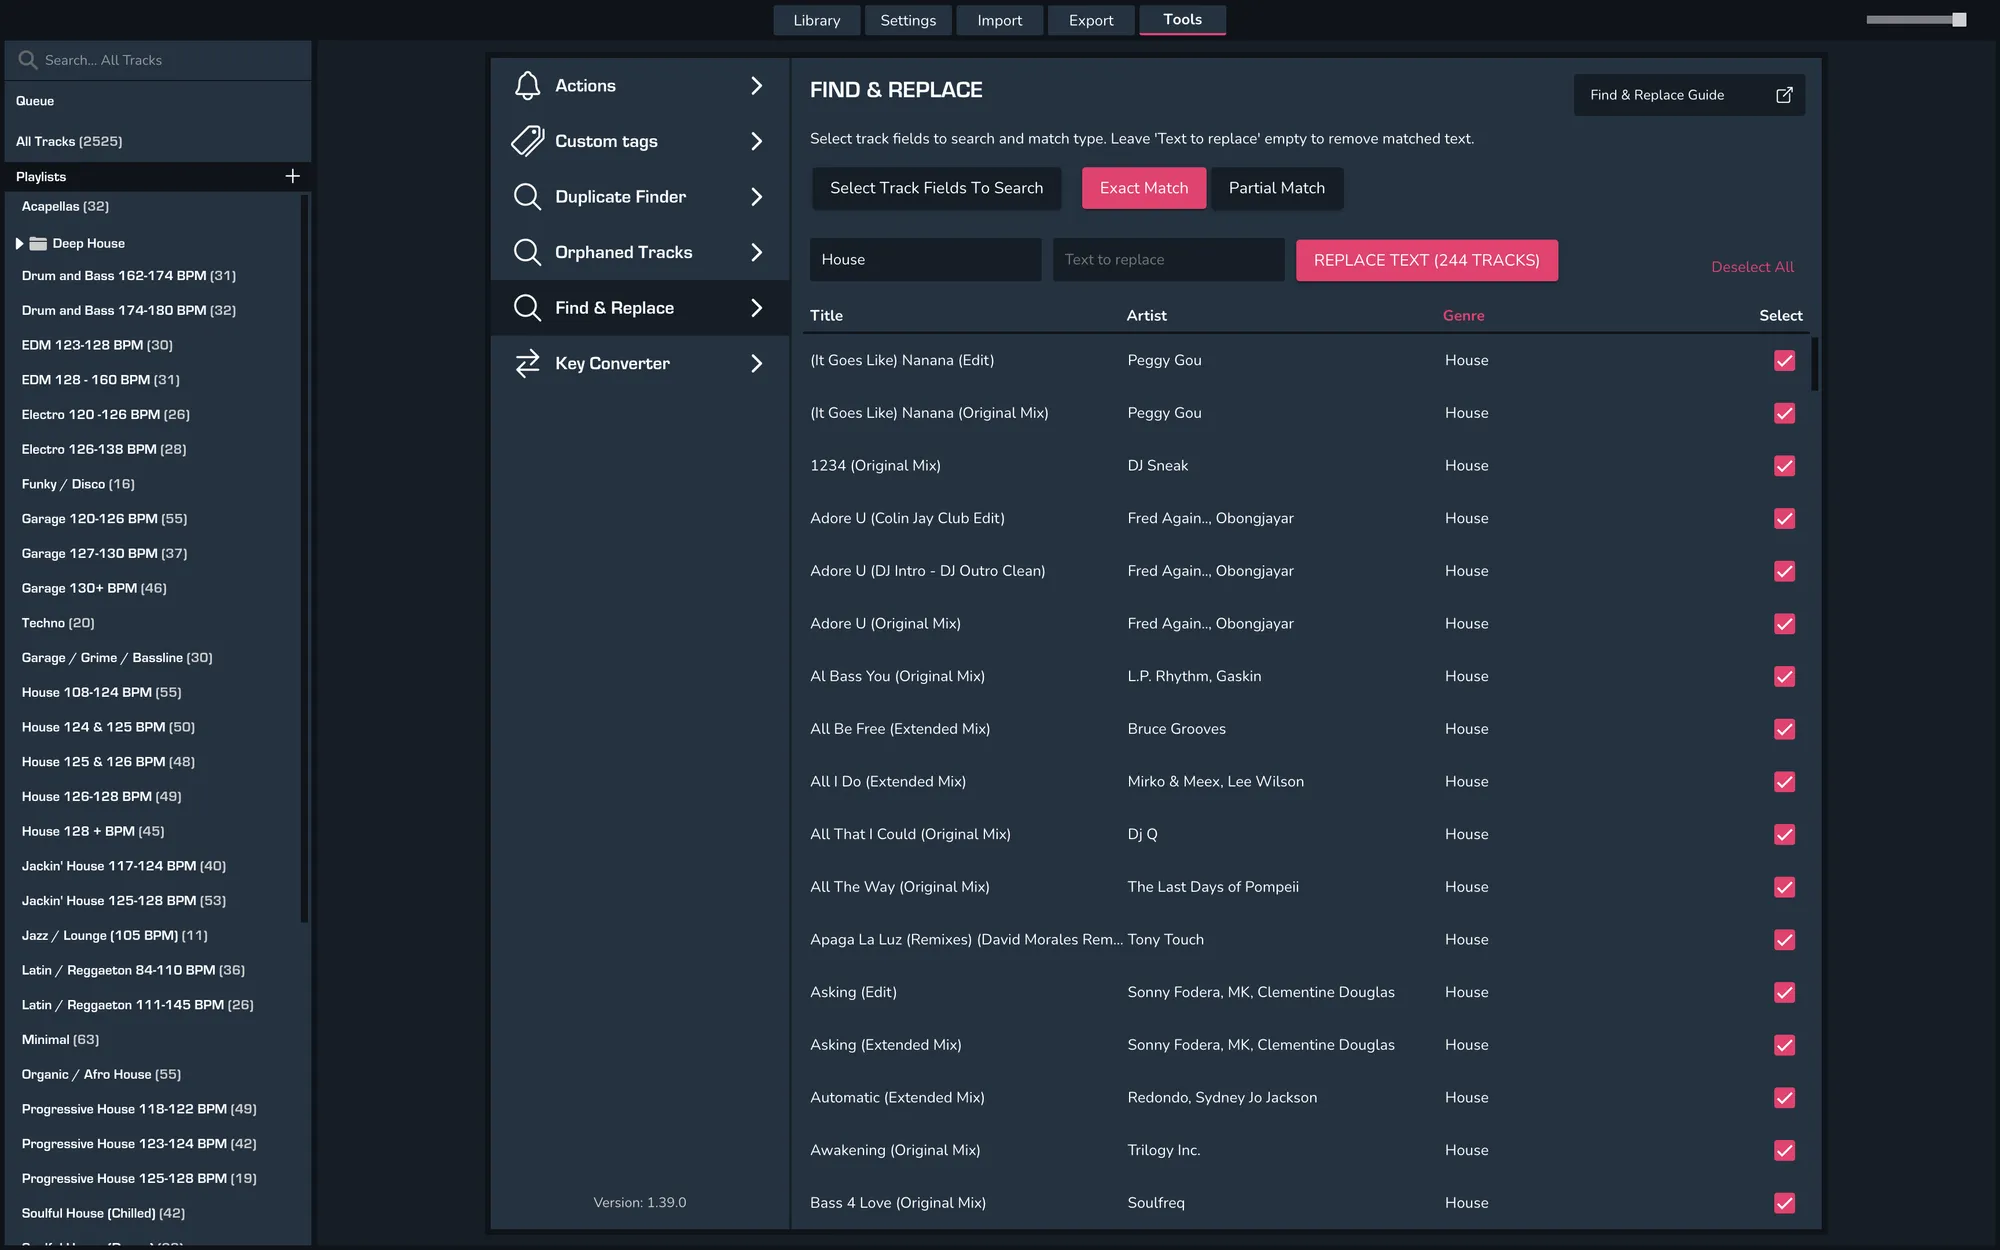The image size is (2000, 1250).
Task: Open the Actions chevron arrow
Action: [x=756, y=86]
